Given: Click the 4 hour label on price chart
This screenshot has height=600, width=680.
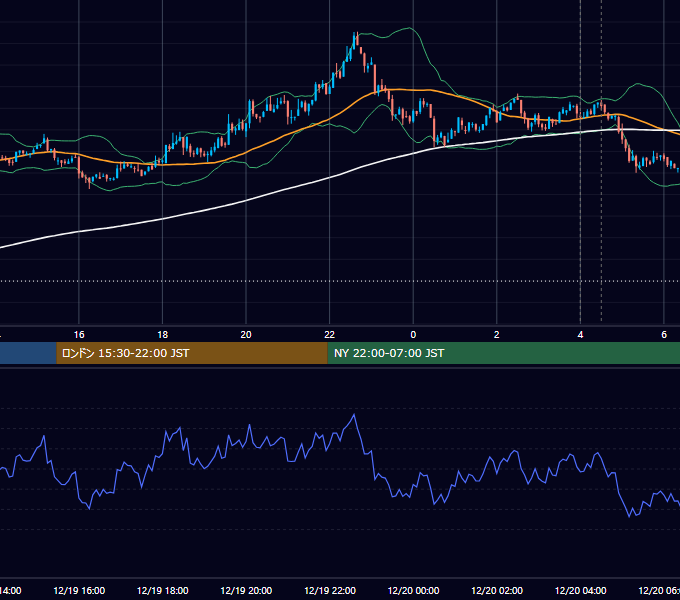Looking at the screenshot, I should tap(580, 335).
